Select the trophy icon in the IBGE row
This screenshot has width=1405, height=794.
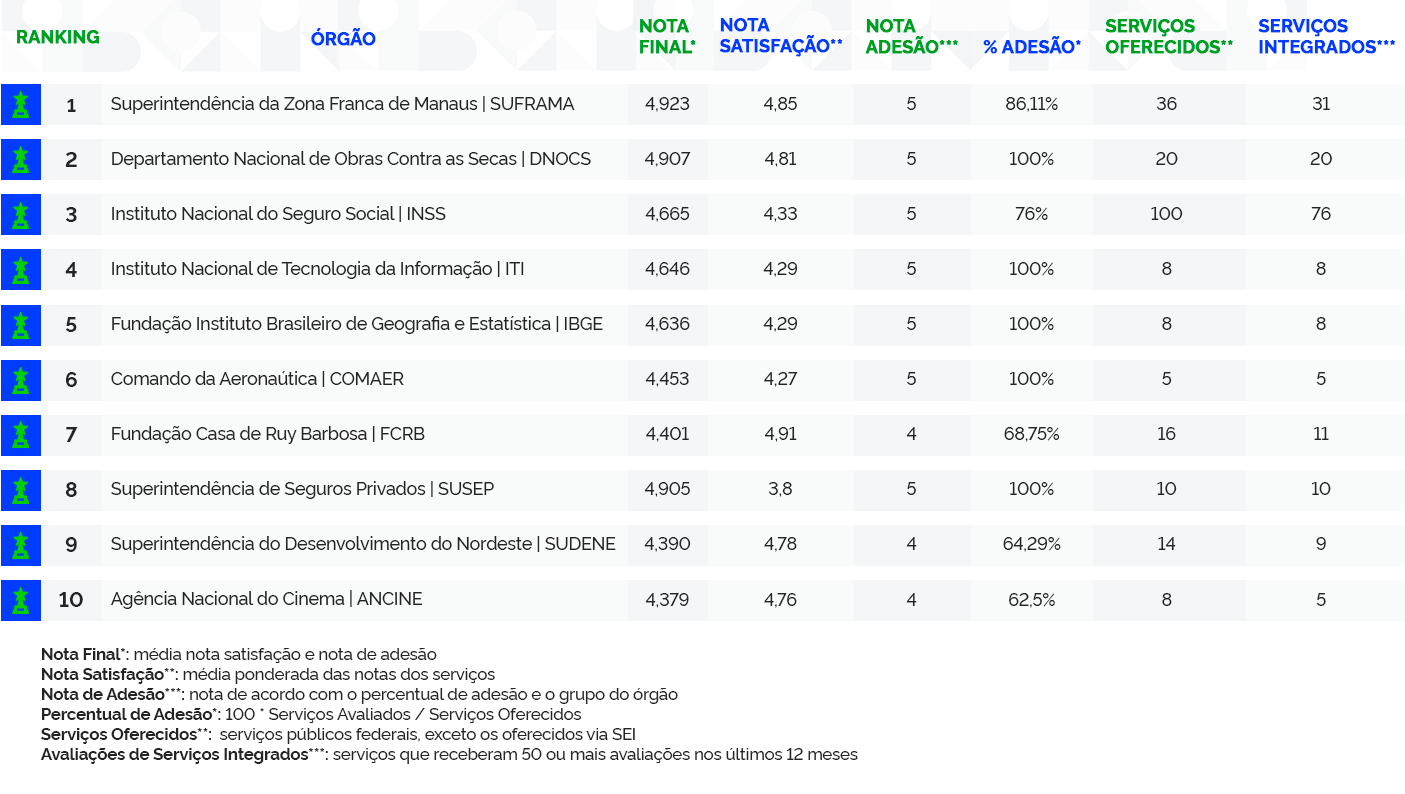click(21, 324)
